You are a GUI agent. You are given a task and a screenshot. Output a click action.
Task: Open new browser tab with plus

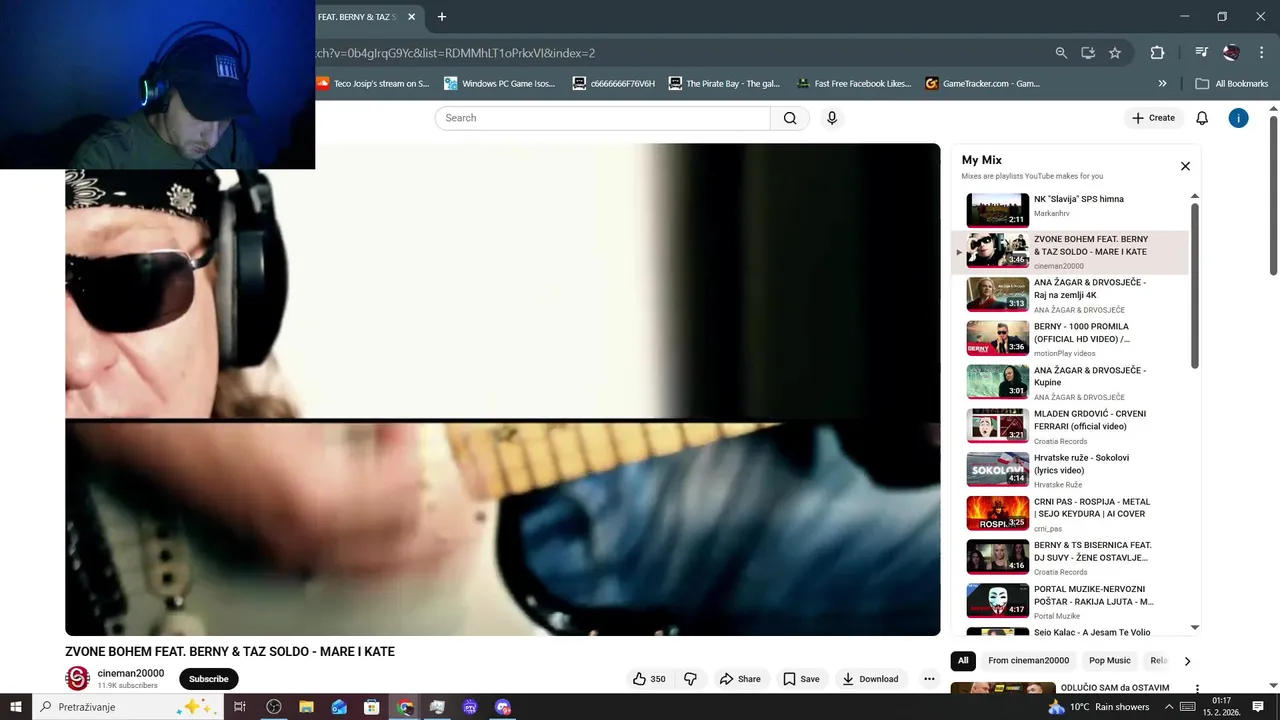coord(442,17)
